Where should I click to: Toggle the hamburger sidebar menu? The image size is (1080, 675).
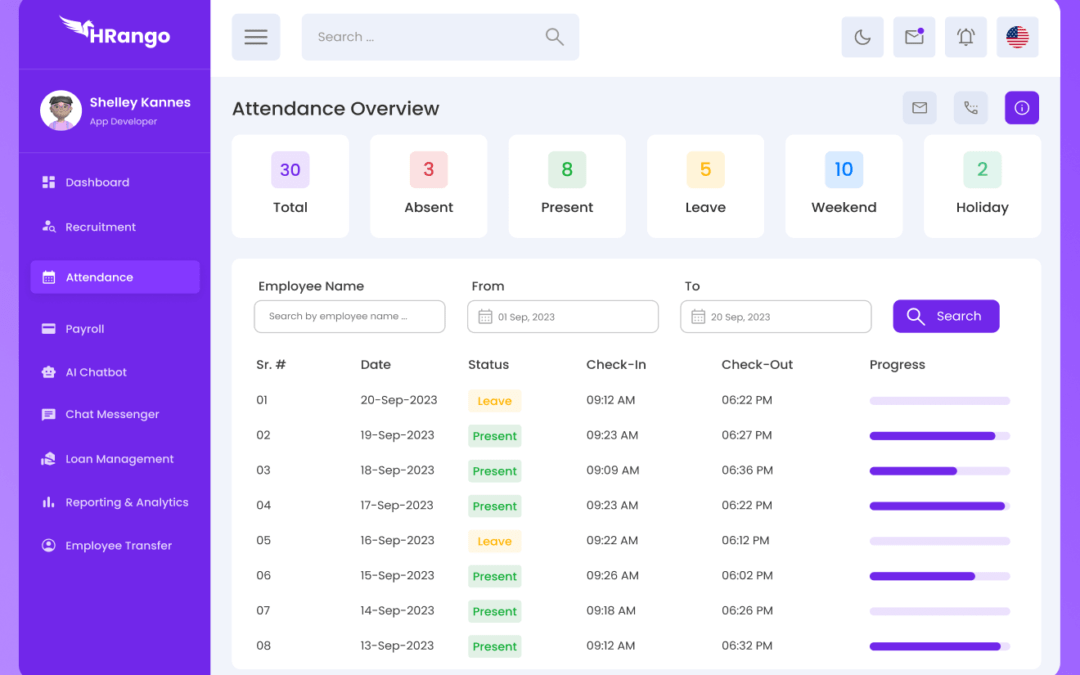pyautogui.click(x=256, y=37)
